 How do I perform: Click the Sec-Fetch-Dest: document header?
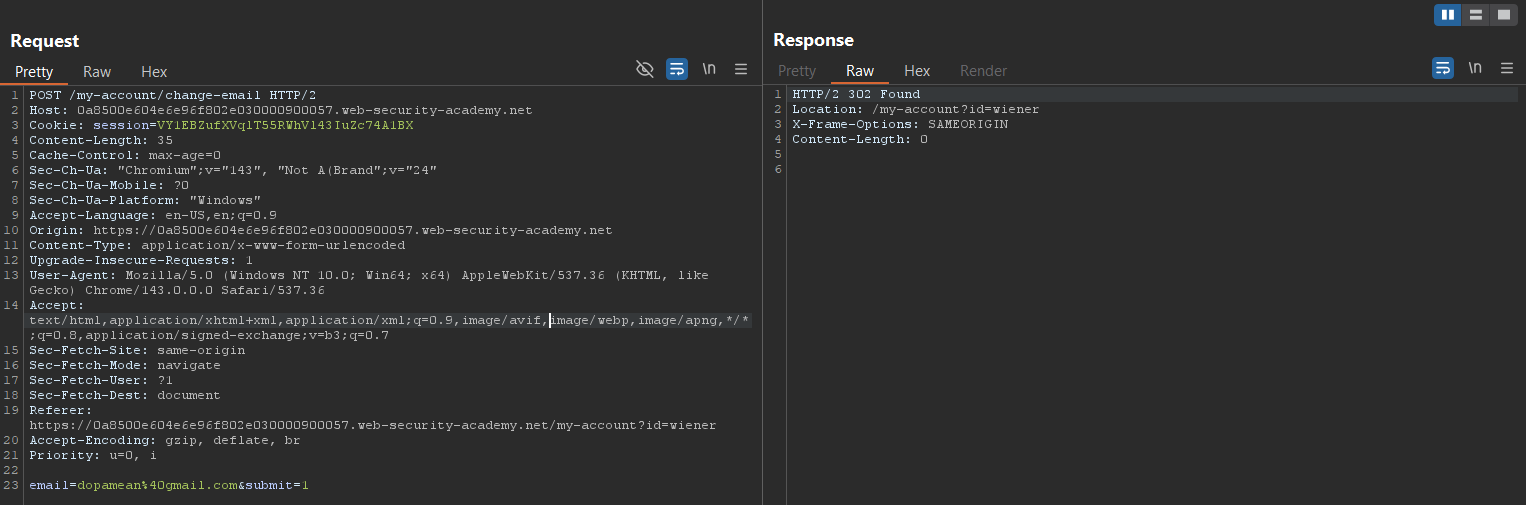pos(125,395)
